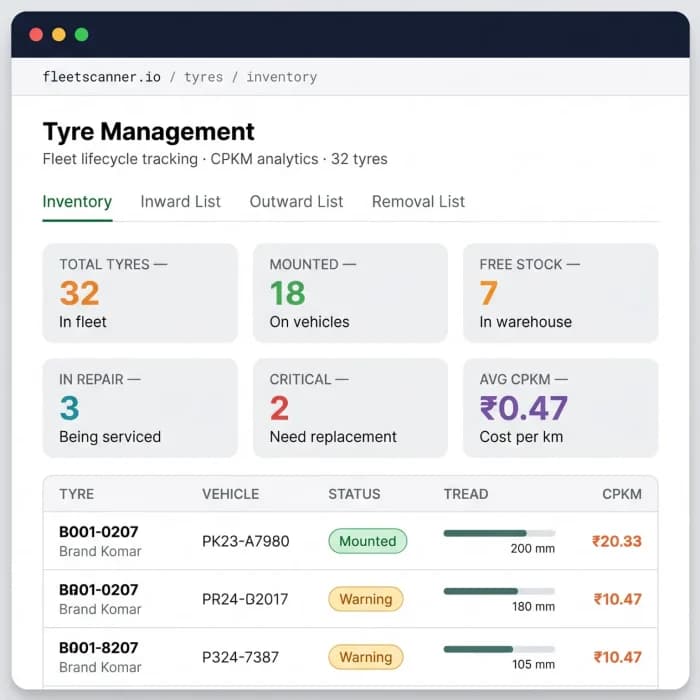
Task: Click the 180 mm tread label
Action: 533,607
